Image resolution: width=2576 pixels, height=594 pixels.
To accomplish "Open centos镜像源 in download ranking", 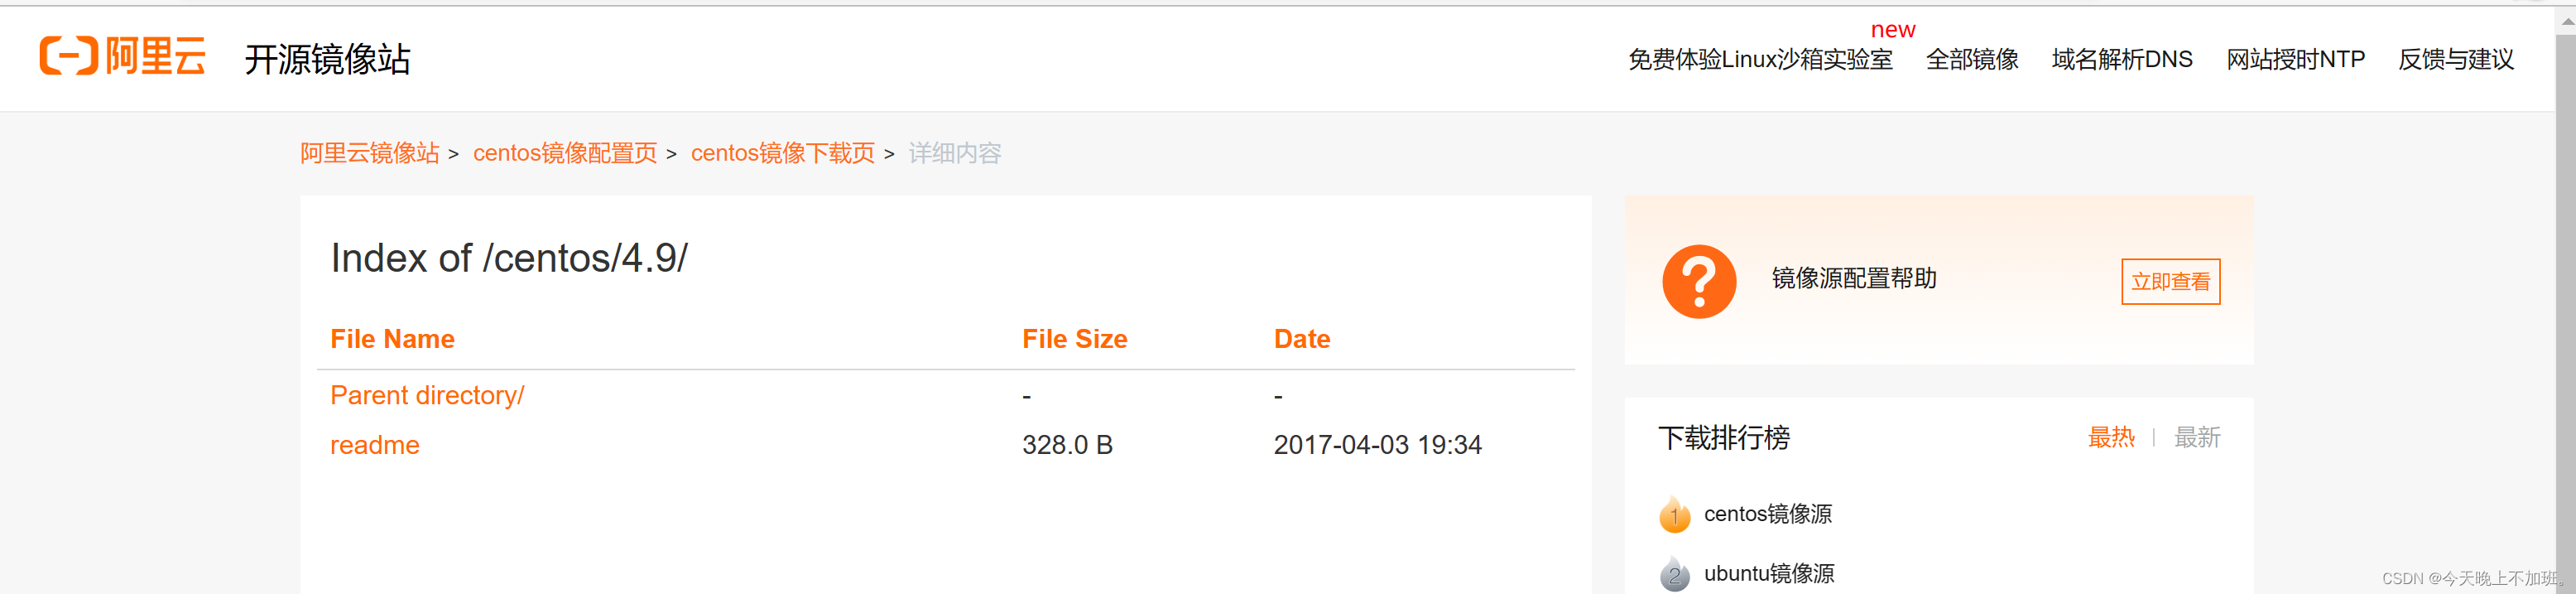I will point(1767,514).
